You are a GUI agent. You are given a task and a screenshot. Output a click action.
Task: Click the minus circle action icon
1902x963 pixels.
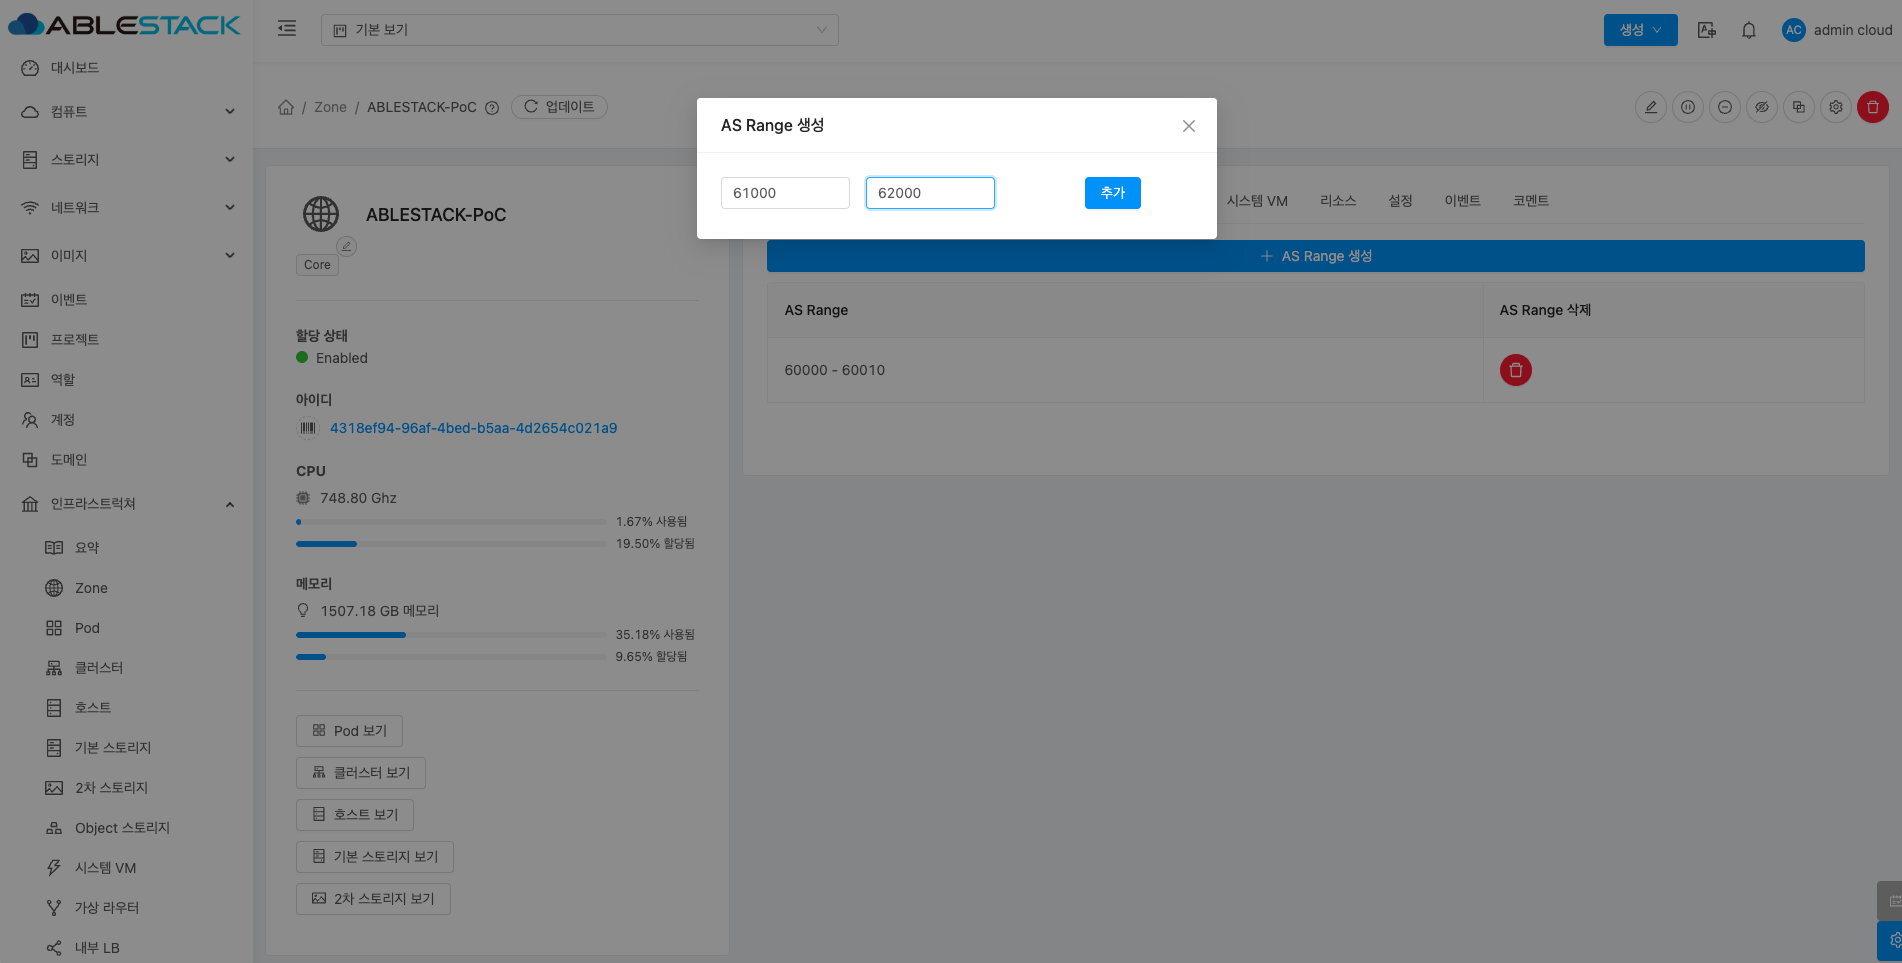[1725, 107]
